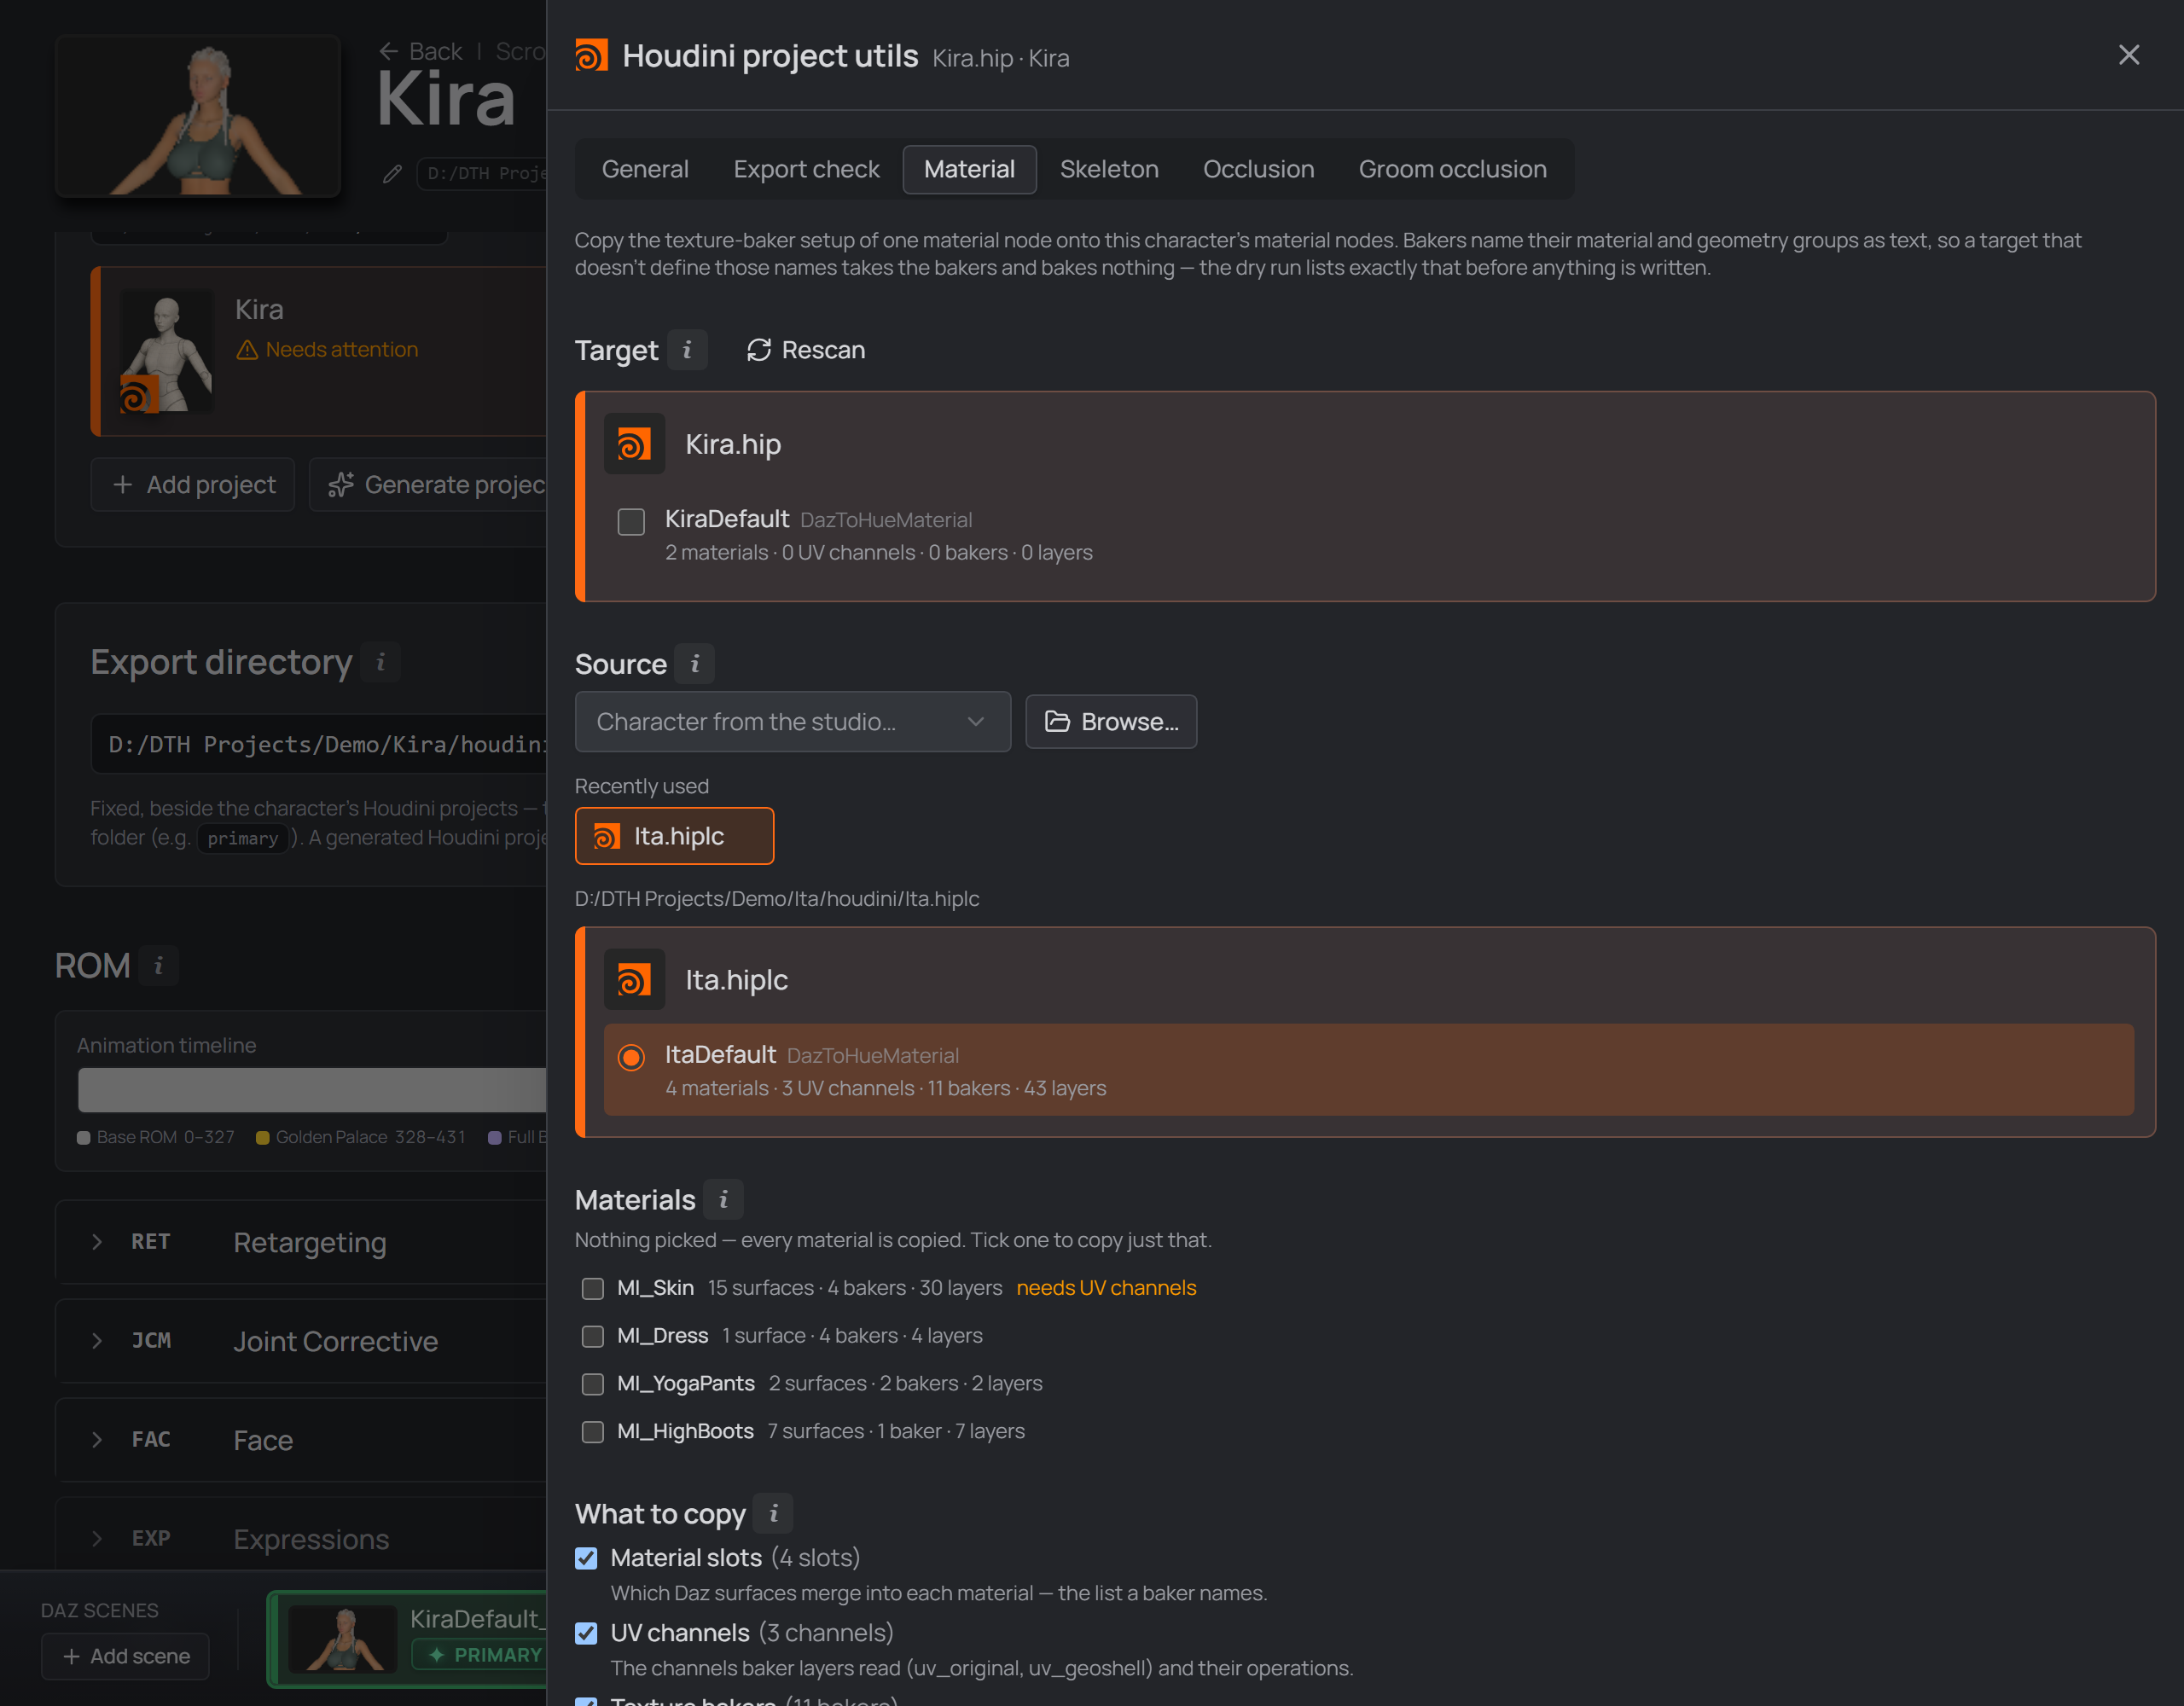Select the ItaDefault radio button
2184x1706 pixels.
click(631, 1057)
